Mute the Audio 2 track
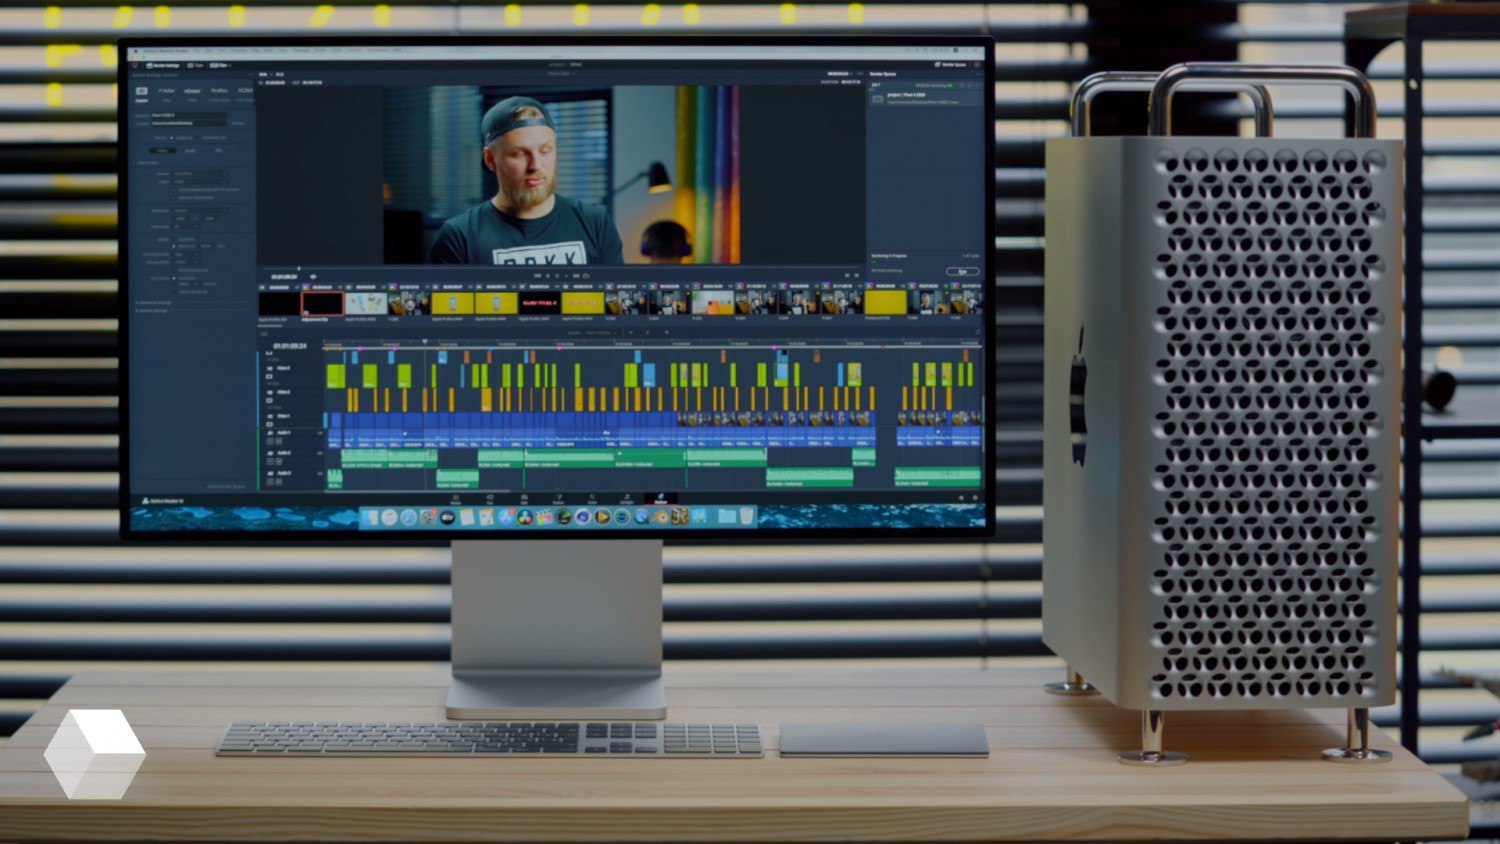Viewport: 1500px width, 844px height. pos(279,462)
